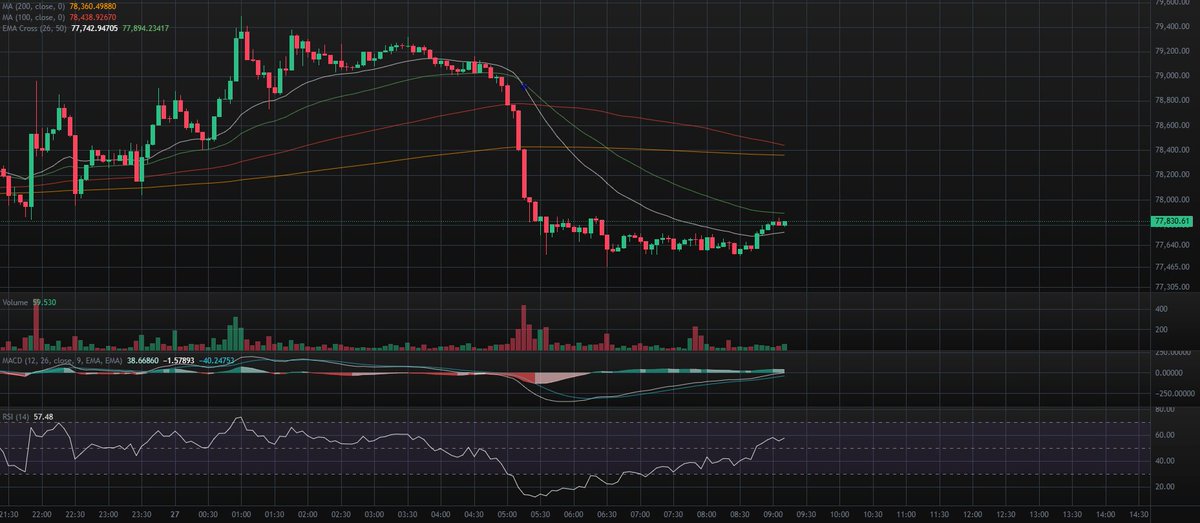Select the Volume indicator legend
Viewport: 1200px width, 523px height.
pyautogui.click(x=14, y=300)
